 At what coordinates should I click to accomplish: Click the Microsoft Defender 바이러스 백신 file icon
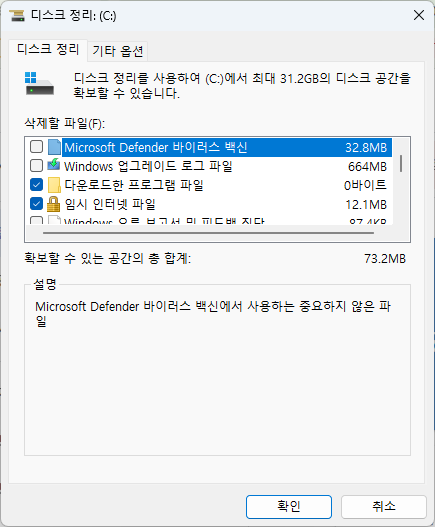54,147
